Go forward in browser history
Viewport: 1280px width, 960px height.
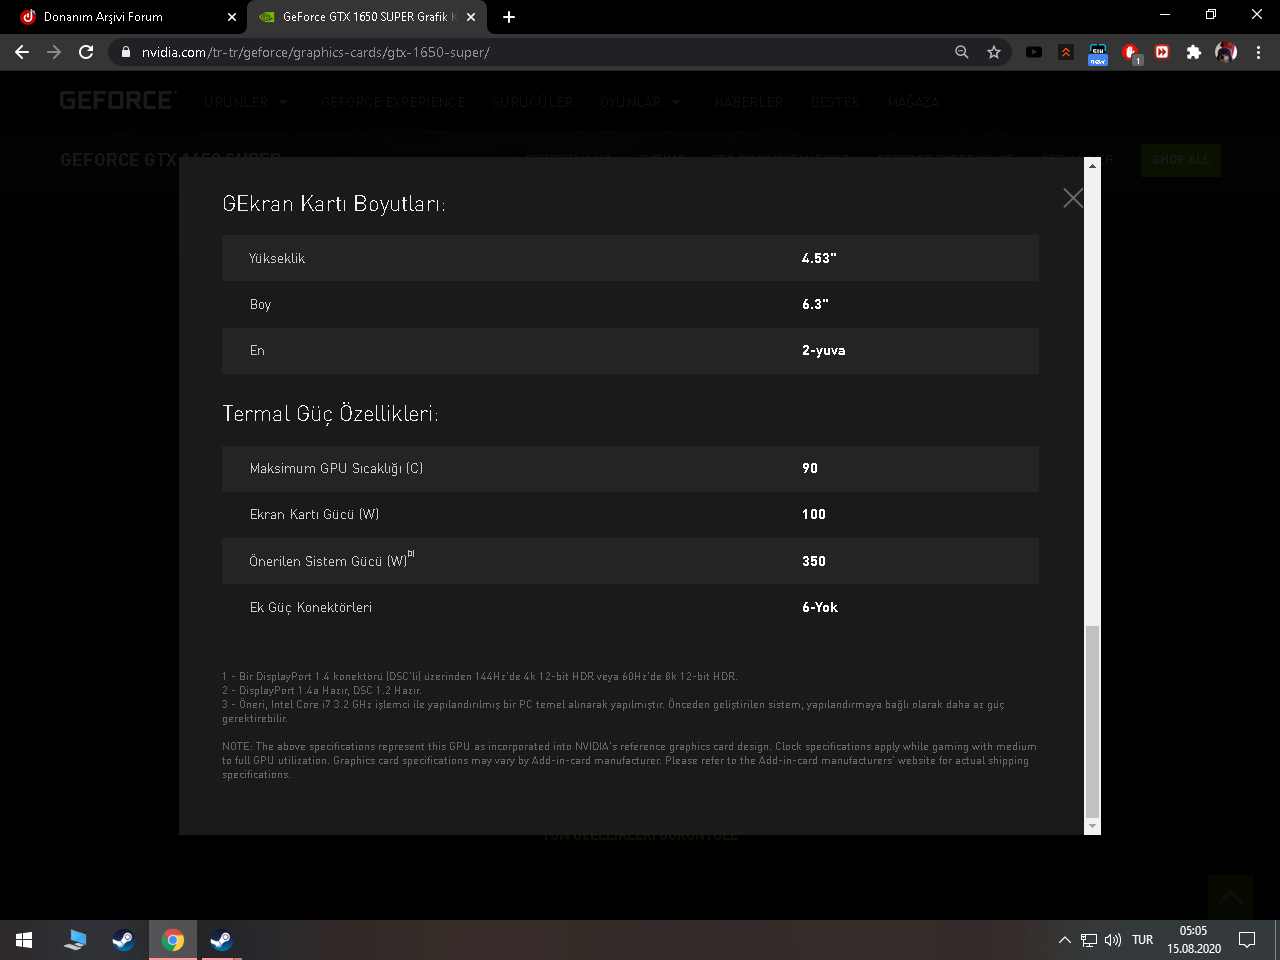tap(54, 52)
